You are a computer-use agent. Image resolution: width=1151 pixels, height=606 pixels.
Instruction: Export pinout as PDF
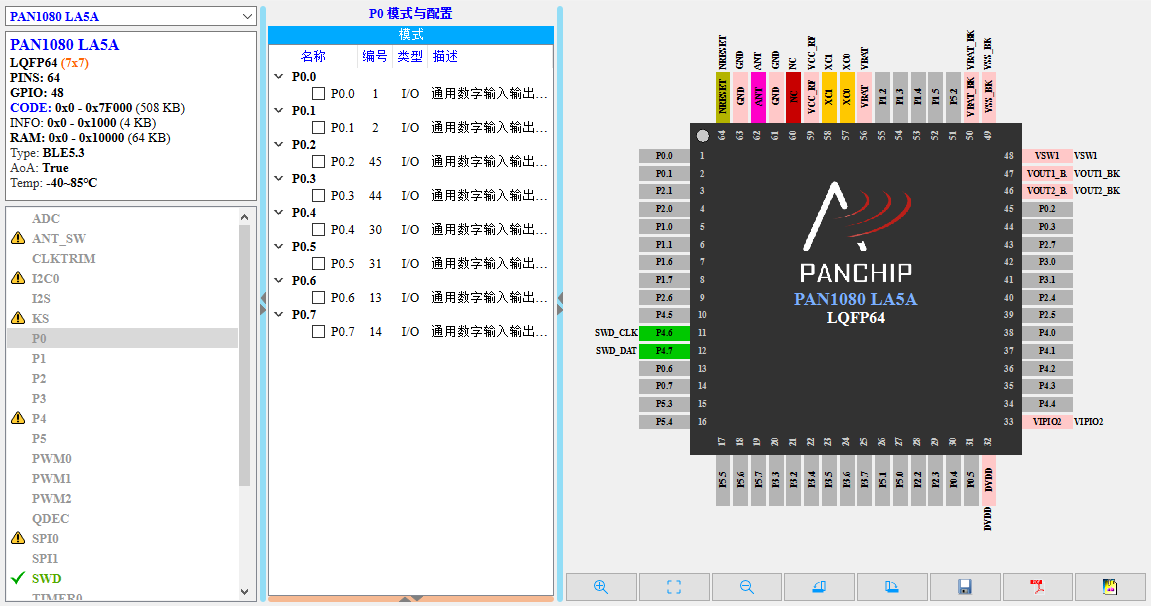[x=1037, y=587]
